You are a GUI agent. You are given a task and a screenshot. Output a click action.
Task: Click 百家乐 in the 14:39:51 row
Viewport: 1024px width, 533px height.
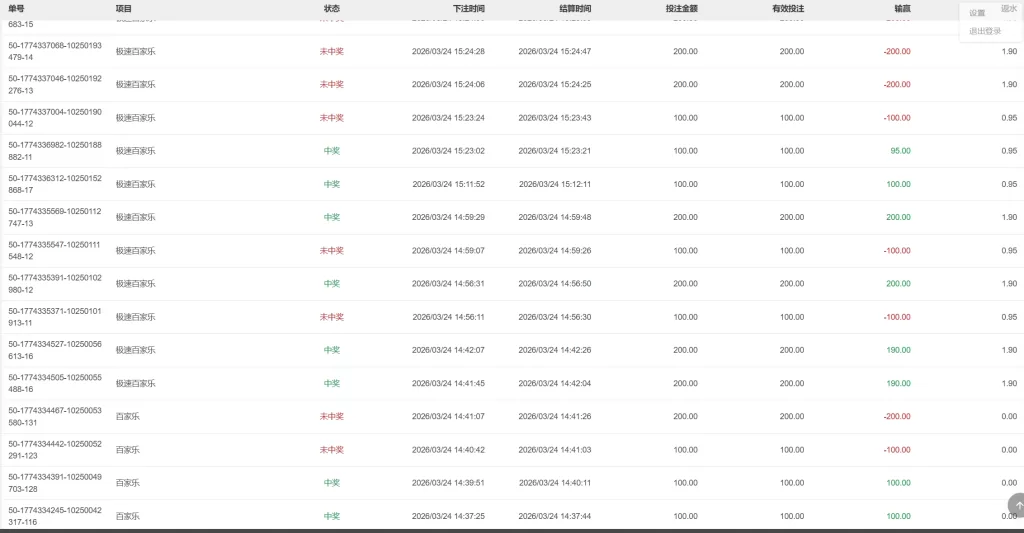pos(127,482)
